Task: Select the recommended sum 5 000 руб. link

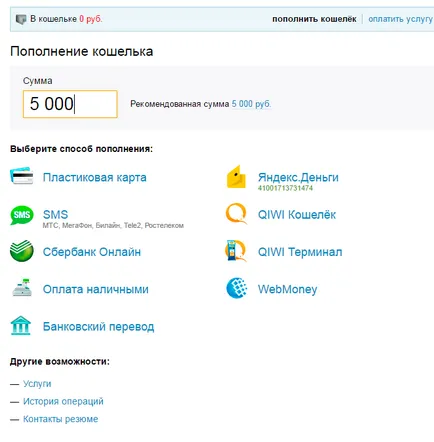Action: [251, 104]
